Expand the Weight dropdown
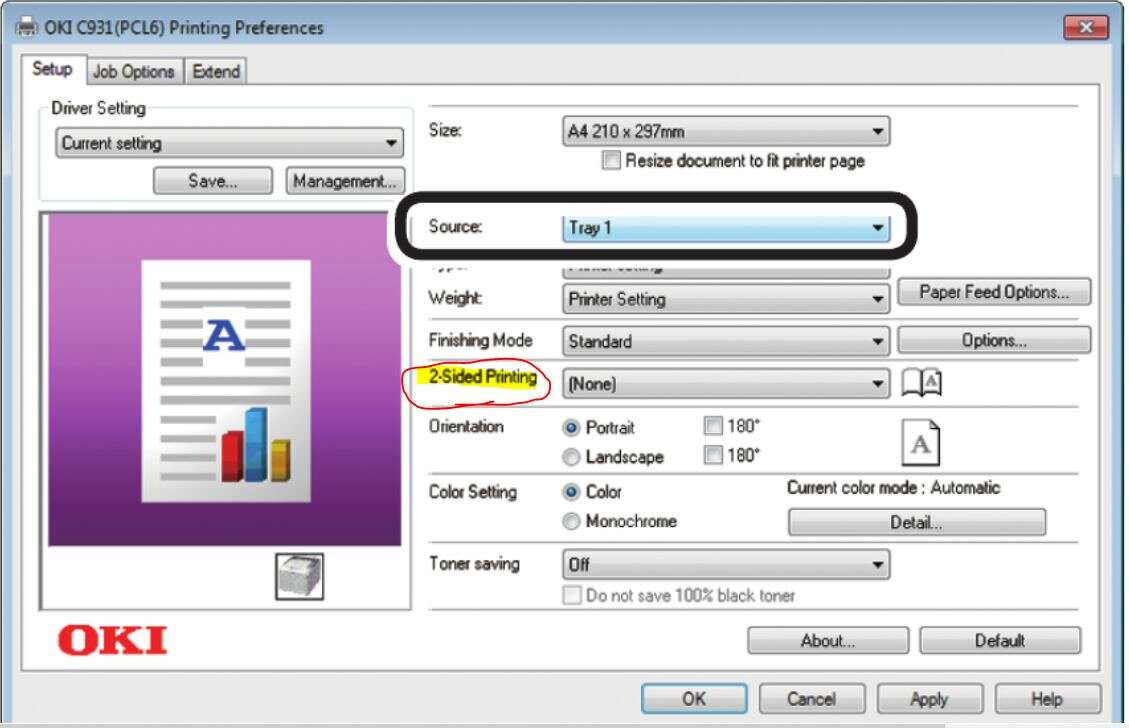This screenshot has height=728, width=1129. [726, 298]
